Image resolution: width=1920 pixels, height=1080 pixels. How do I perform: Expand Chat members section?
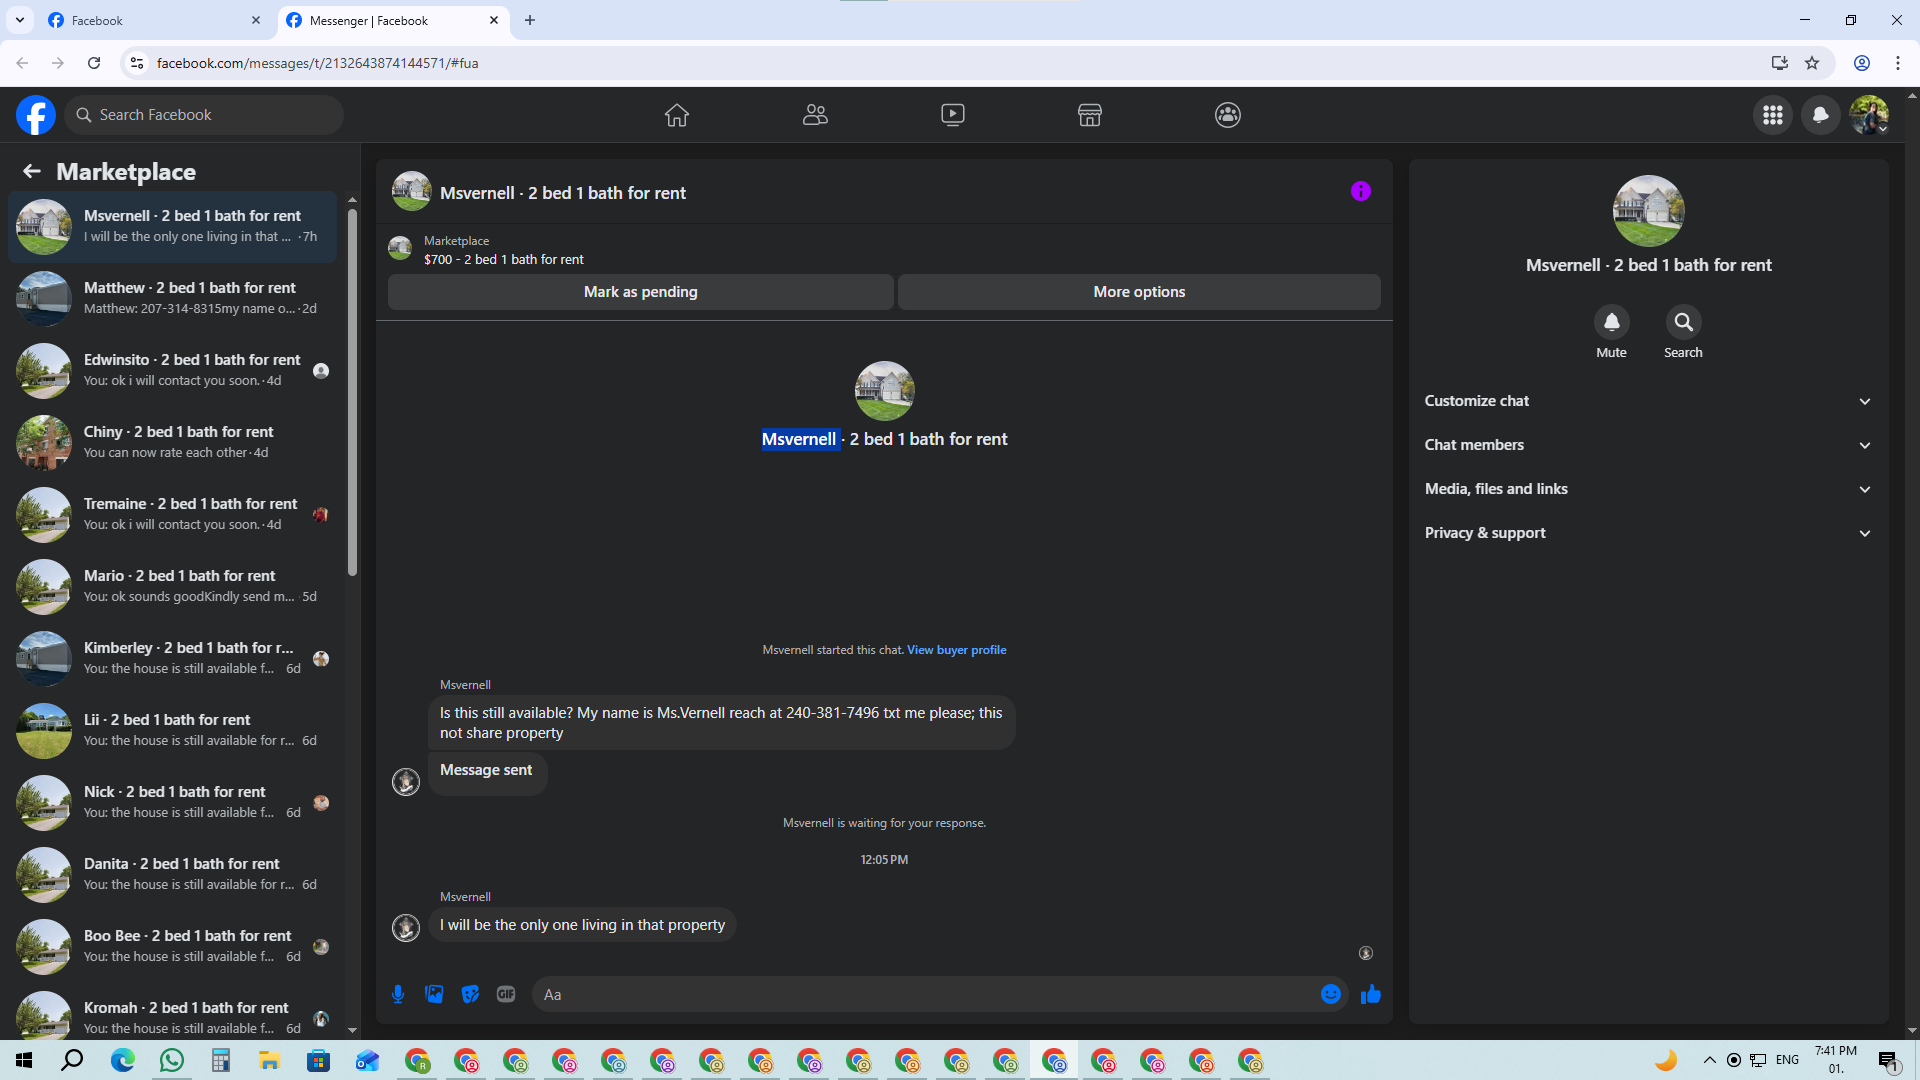1647,445
